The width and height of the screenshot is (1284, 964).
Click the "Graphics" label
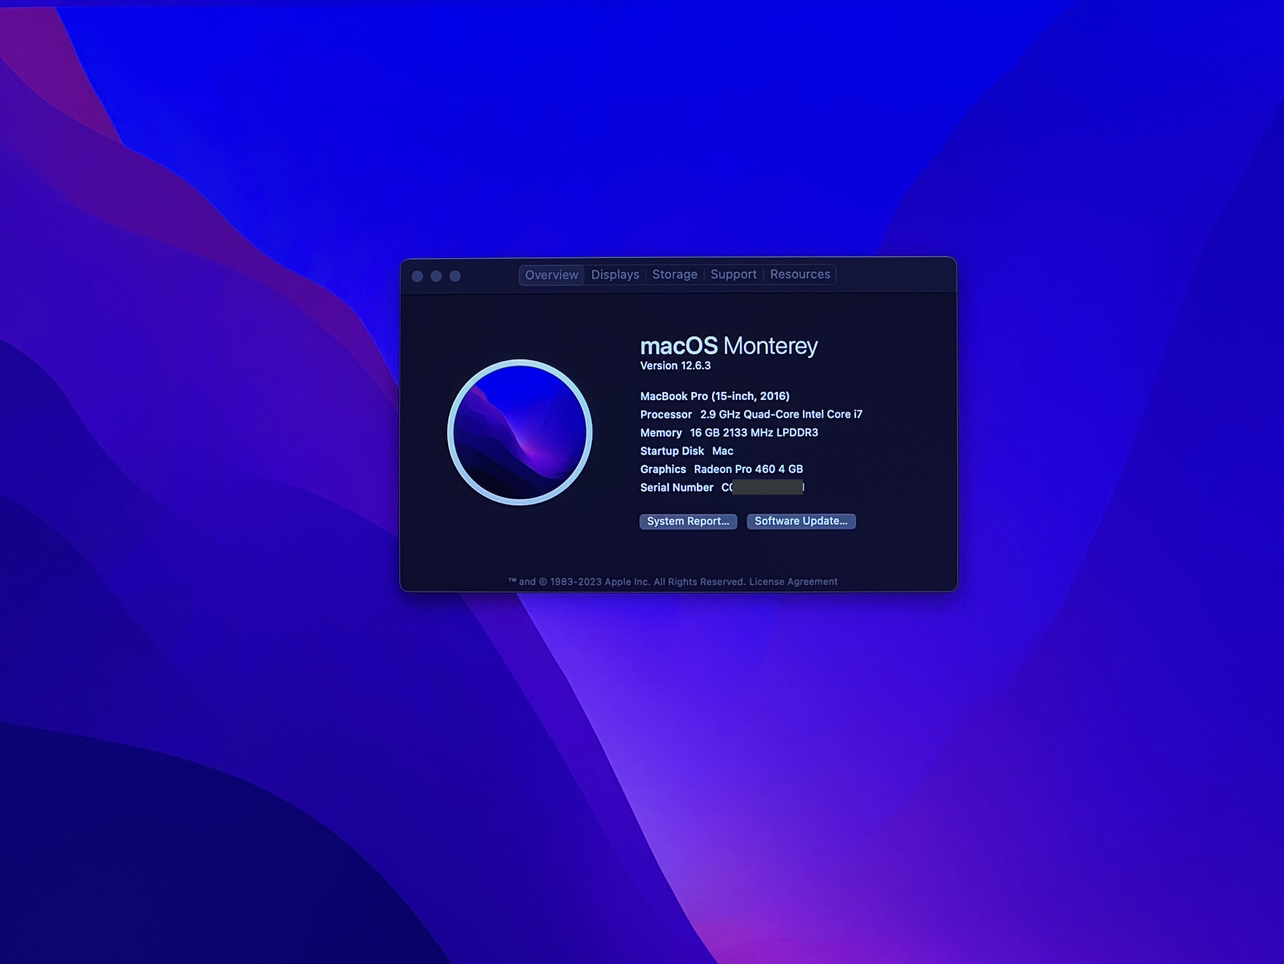point(663,469)
